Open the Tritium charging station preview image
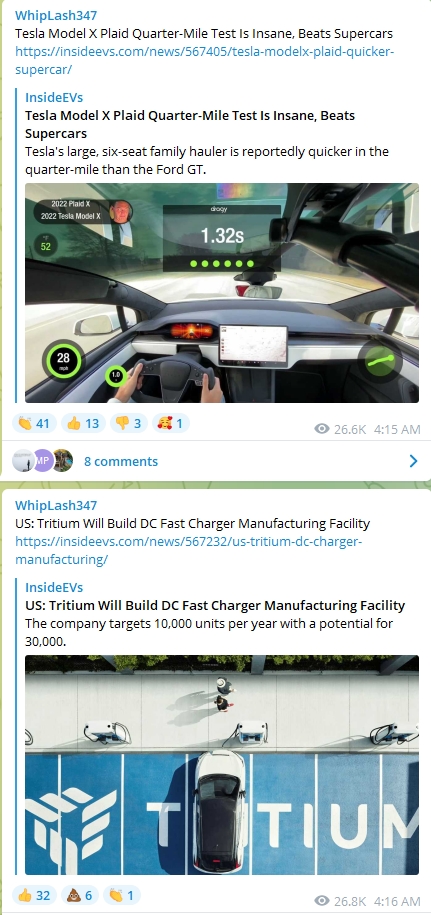The image size is (431, 915). pyautogui.click(x=222, y=764)
